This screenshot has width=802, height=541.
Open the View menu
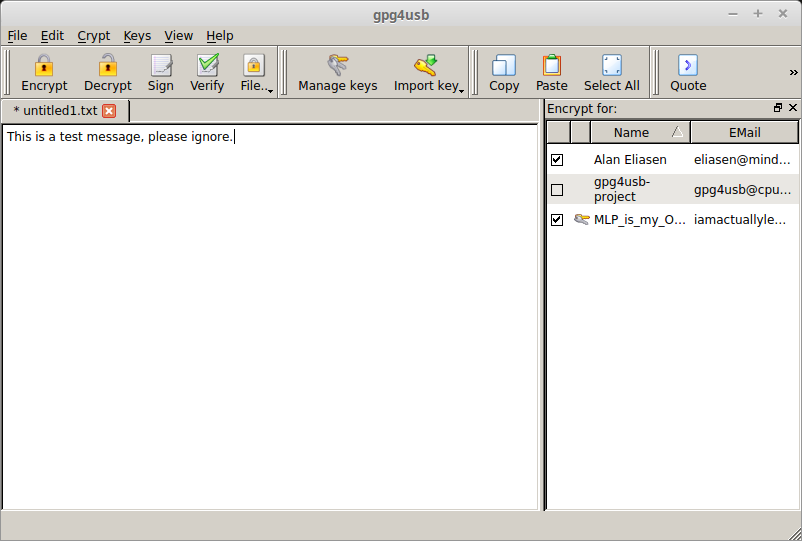[x=179, y=36]
